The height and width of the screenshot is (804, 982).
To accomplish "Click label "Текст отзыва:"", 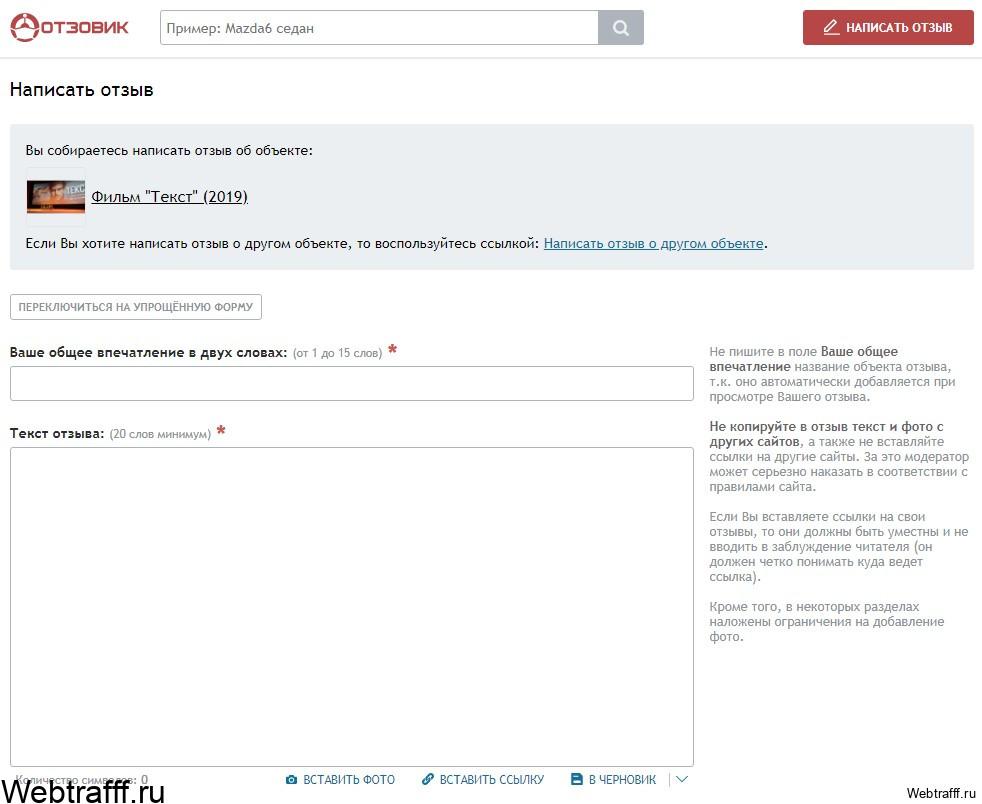I will (57, 433).
